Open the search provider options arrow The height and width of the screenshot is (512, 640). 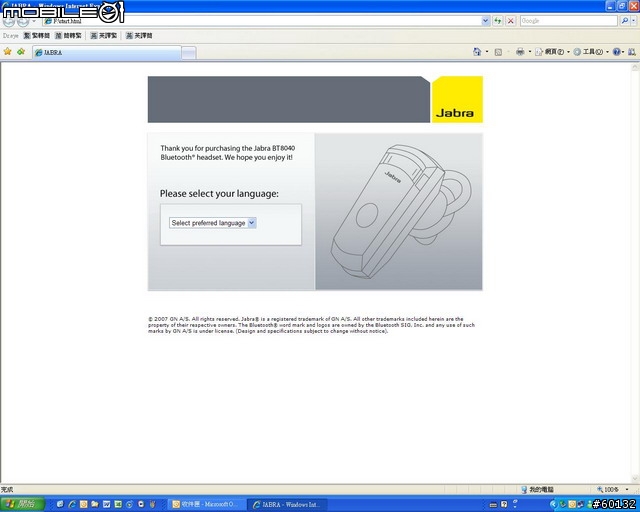[633, 21]
